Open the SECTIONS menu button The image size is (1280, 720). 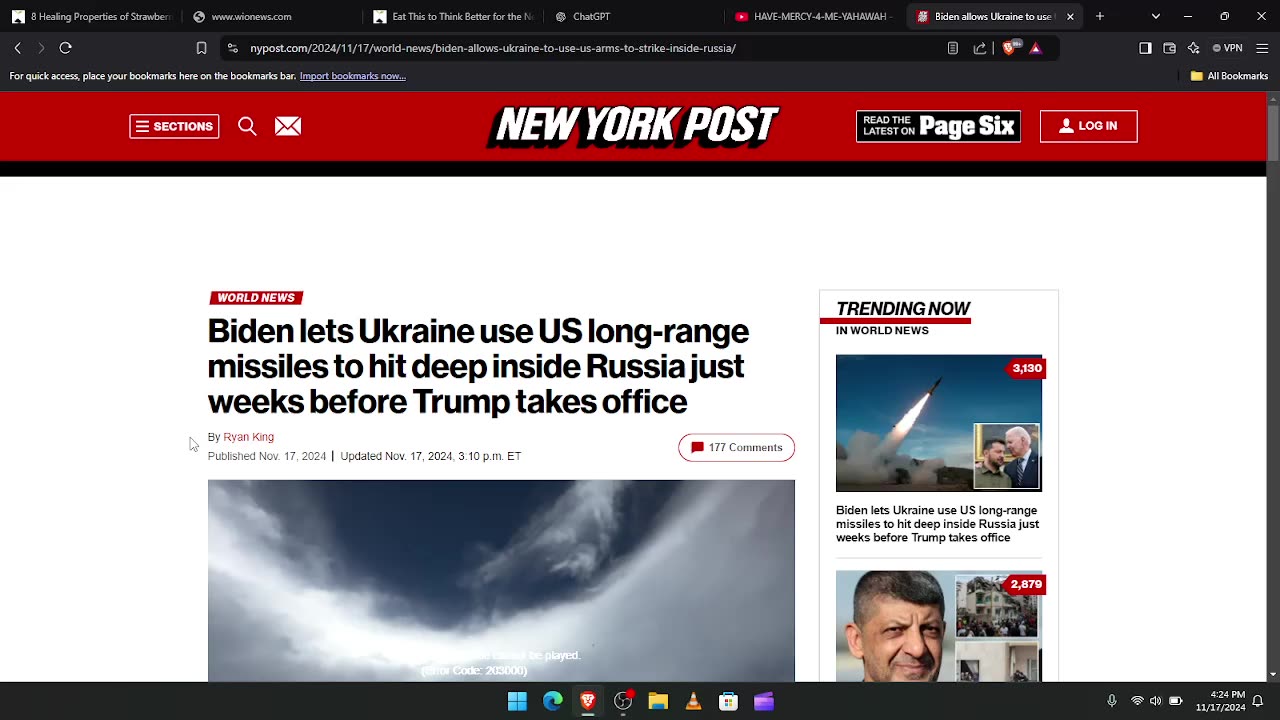(174, 126)
